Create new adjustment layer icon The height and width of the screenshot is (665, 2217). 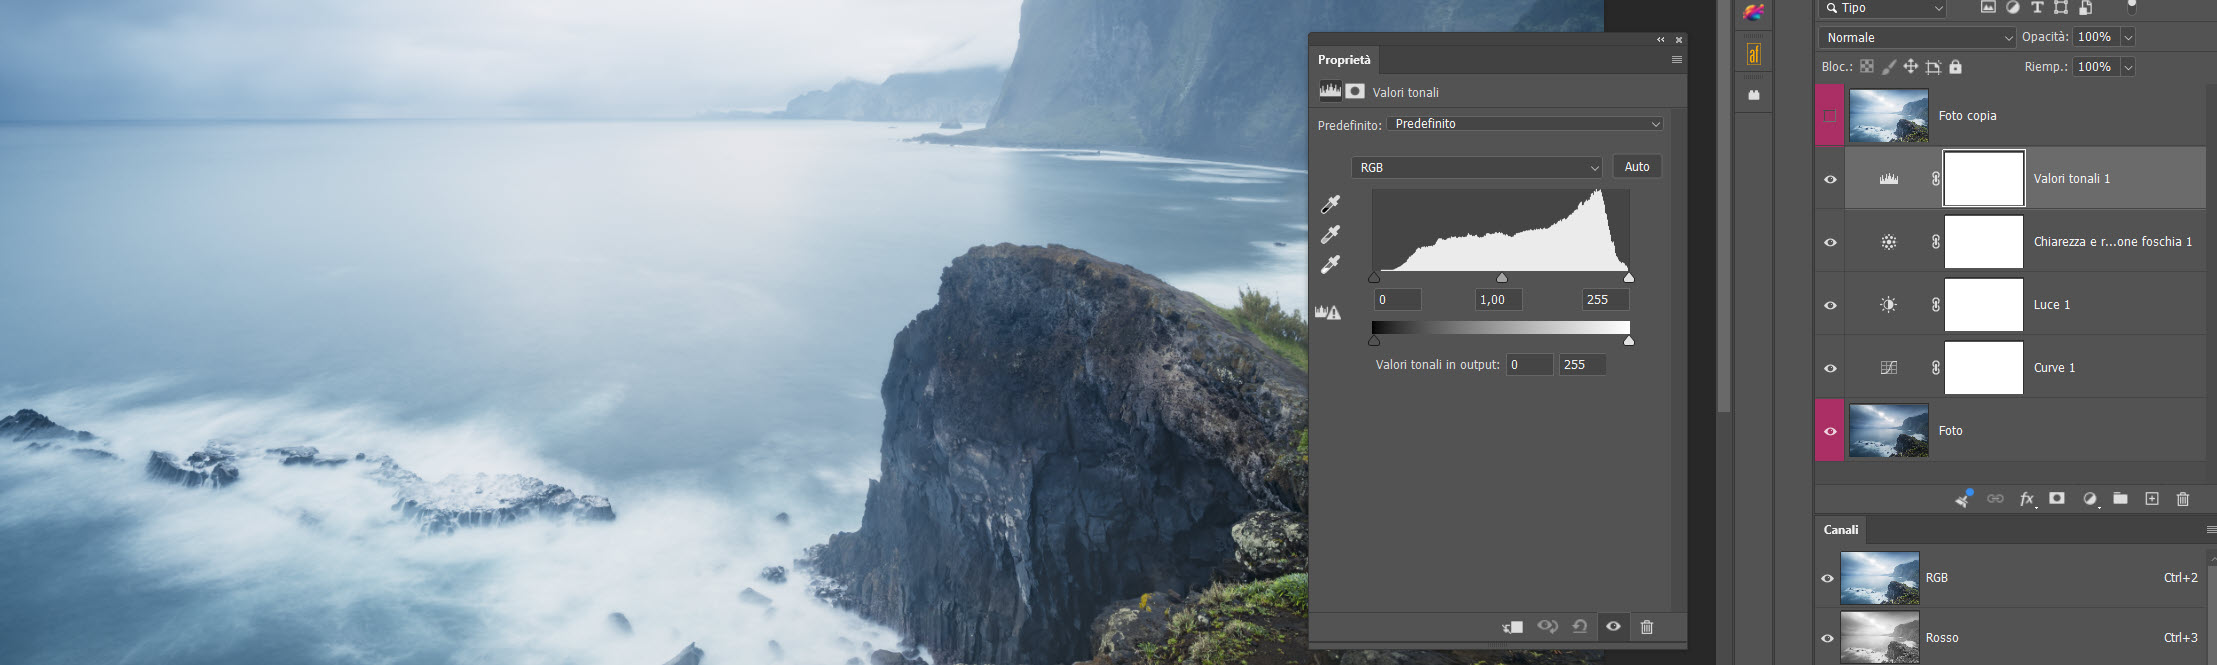pyautogui.click(x=2090, y=499)
